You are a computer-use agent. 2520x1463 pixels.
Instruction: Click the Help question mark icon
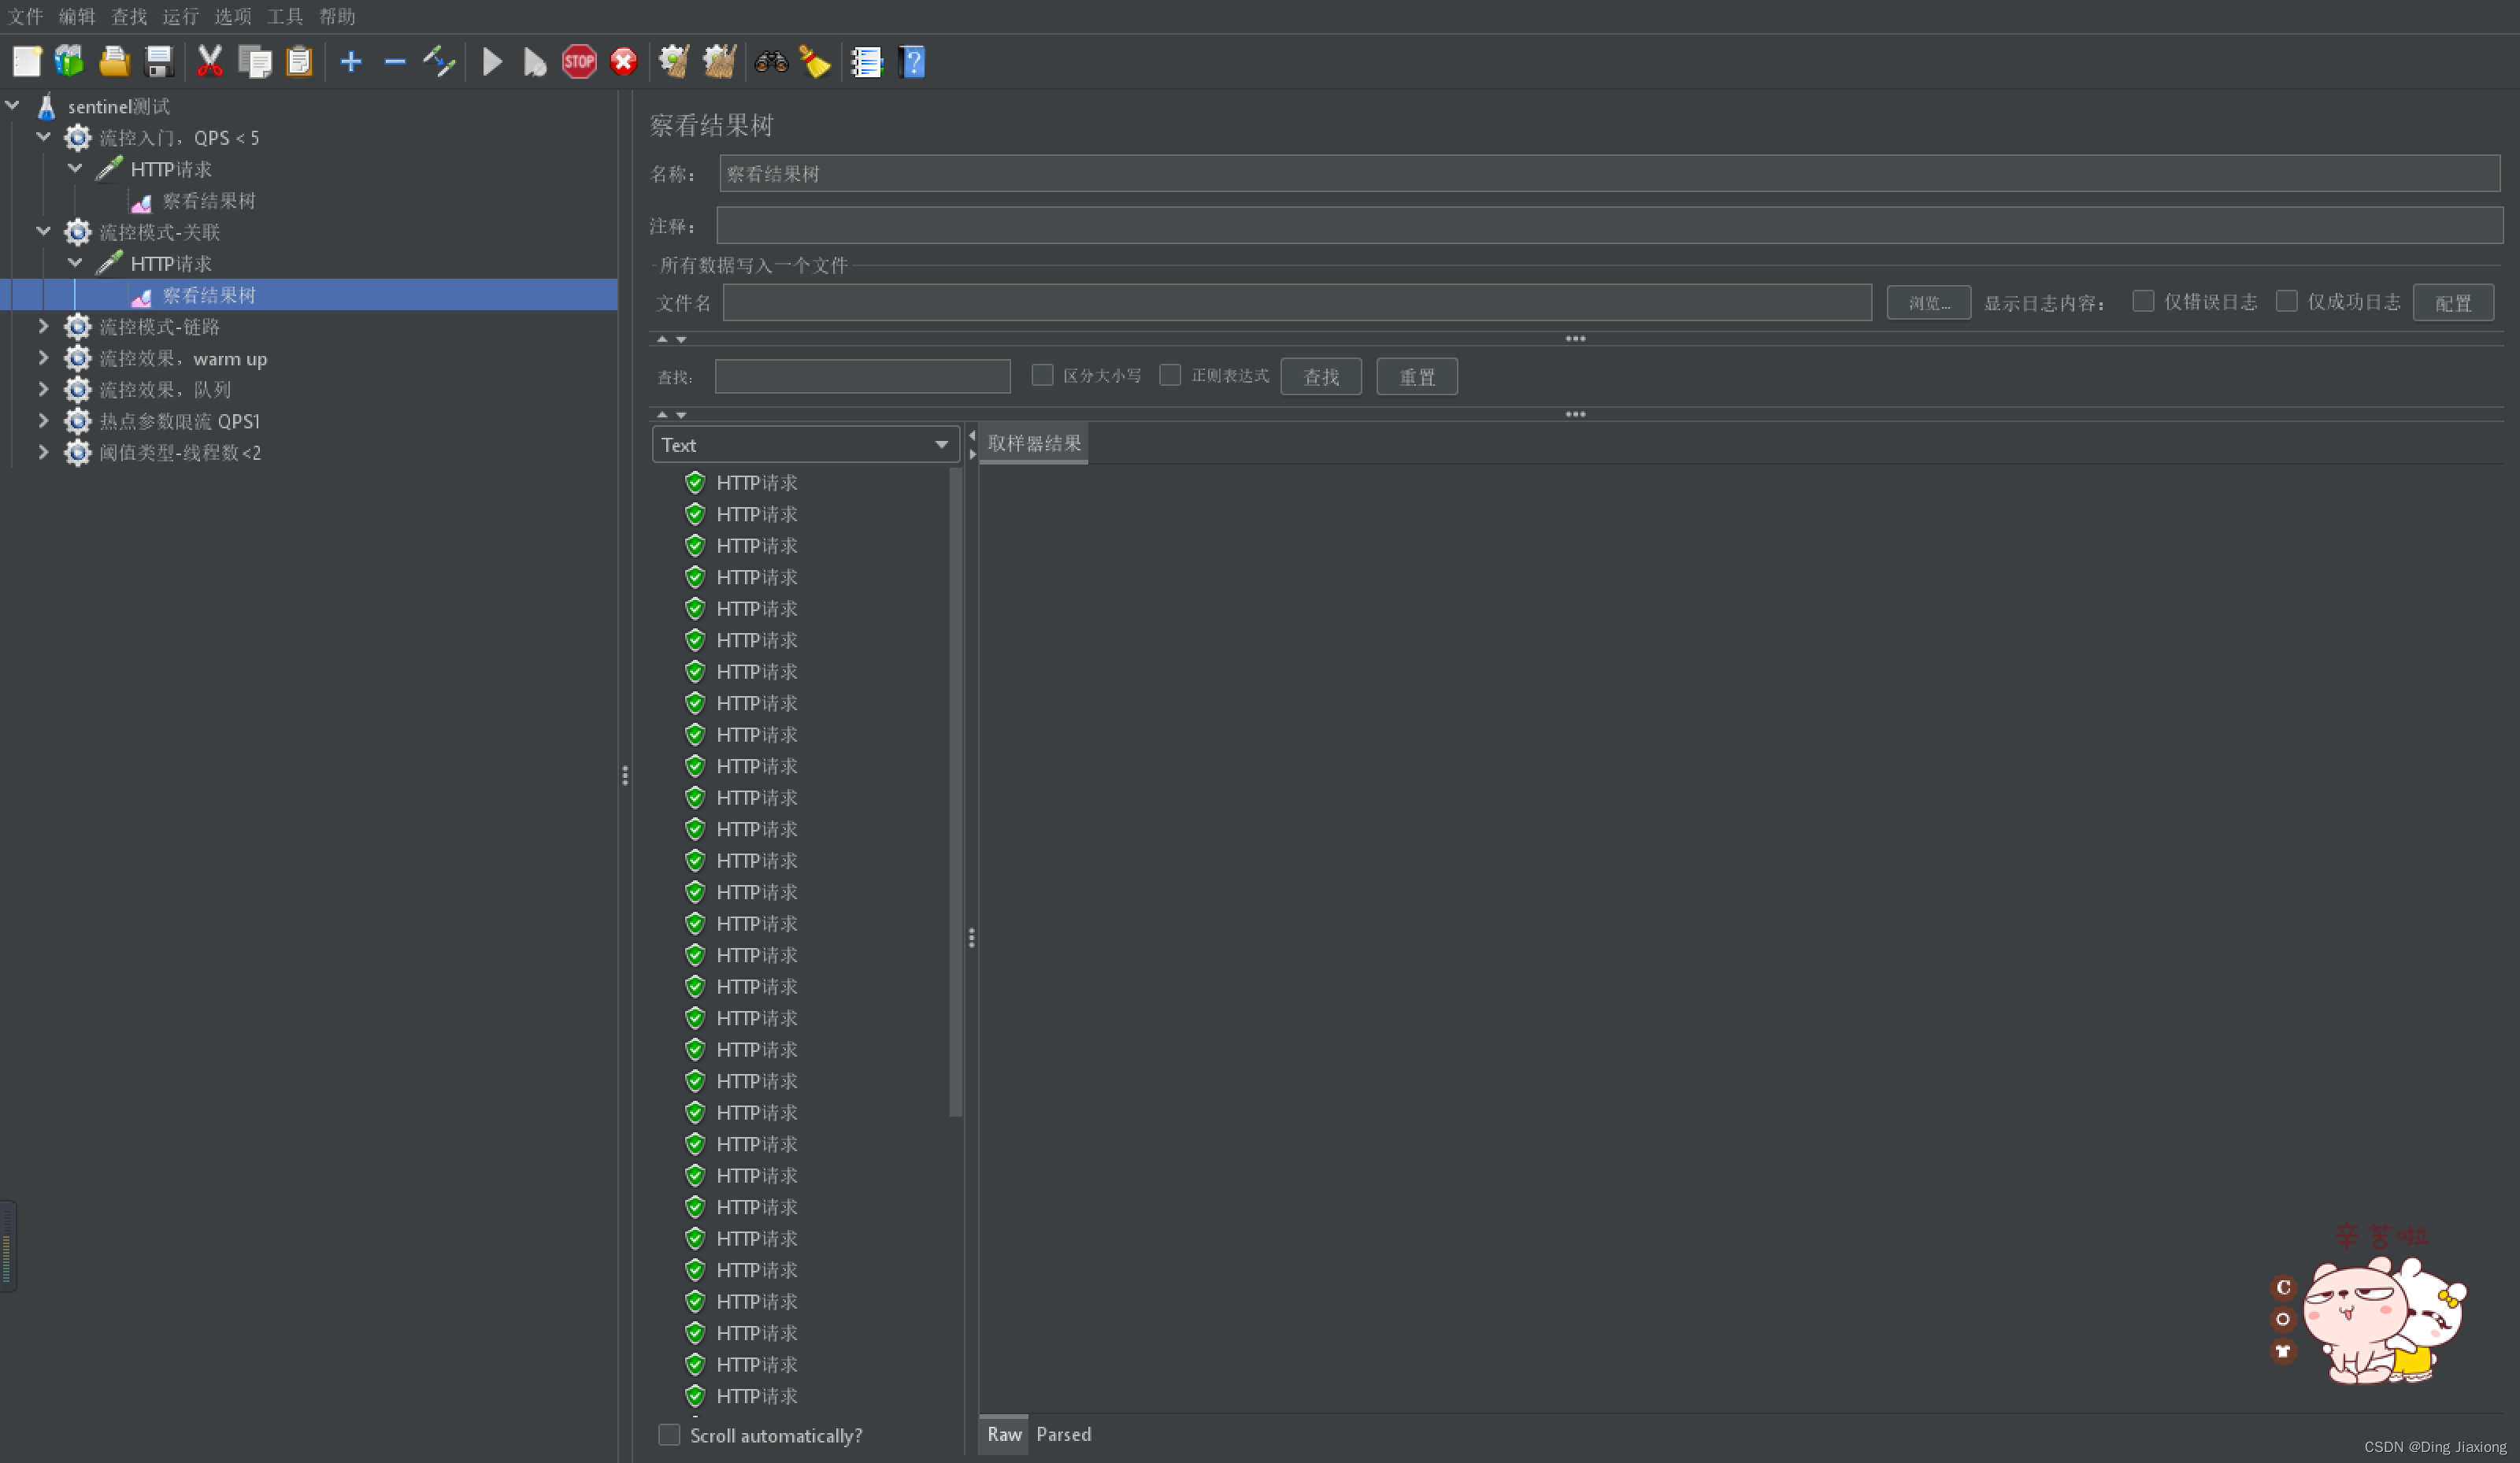[914, 61]
